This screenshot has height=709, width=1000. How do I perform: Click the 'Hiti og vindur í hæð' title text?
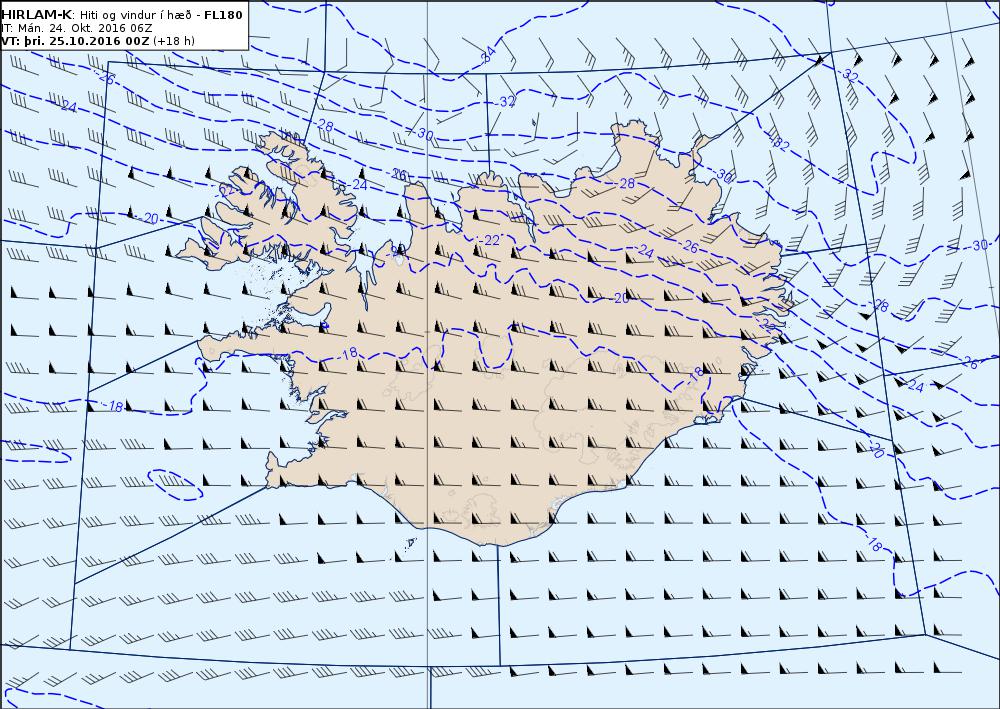(136, 15)
